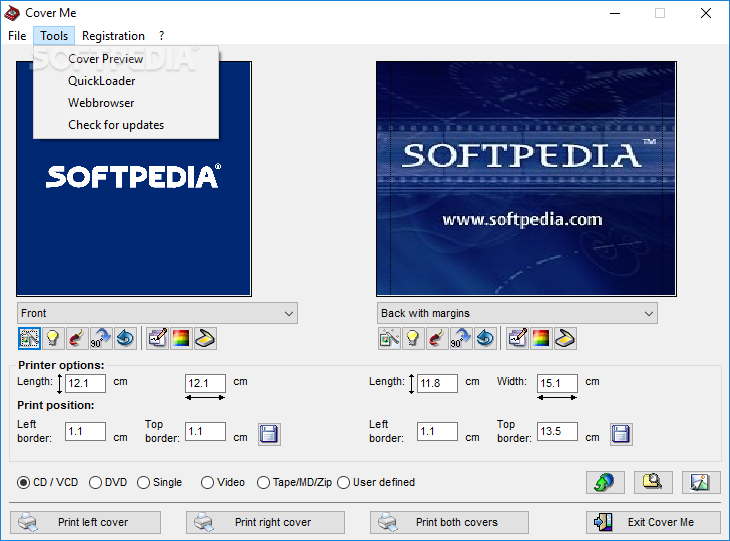Image resolution: width=730 pixels, height=541 pixels.
Task: Click Print both covers button
Action: tap(449, 522)
